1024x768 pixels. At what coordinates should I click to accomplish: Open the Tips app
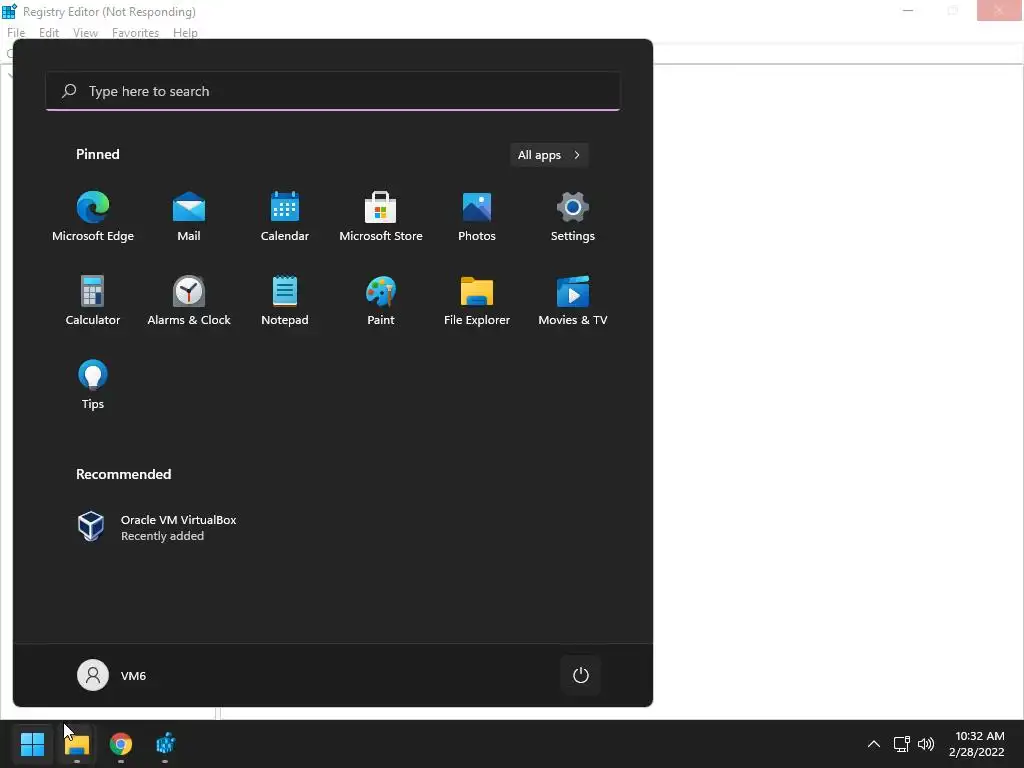pos(93,385)
